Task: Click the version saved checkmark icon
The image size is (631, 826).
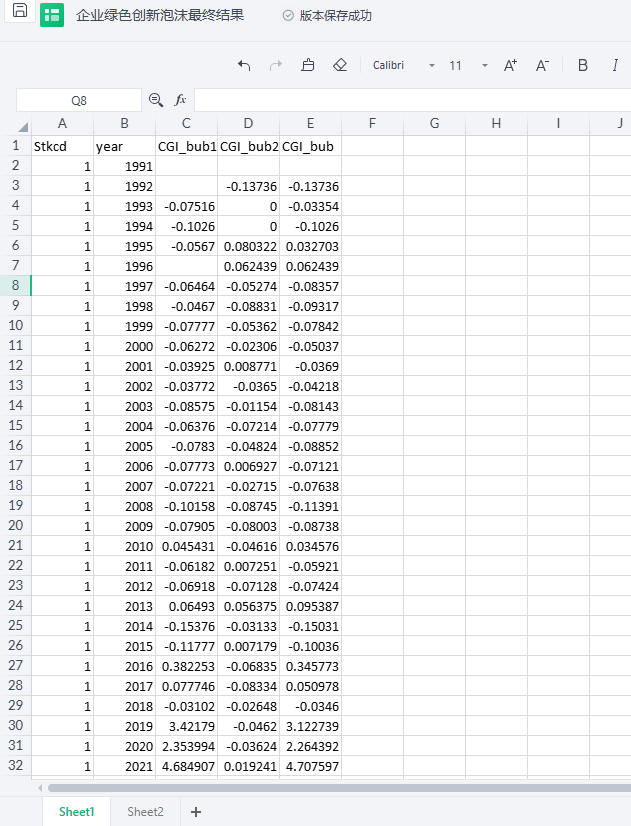Action: click(288, 16)
